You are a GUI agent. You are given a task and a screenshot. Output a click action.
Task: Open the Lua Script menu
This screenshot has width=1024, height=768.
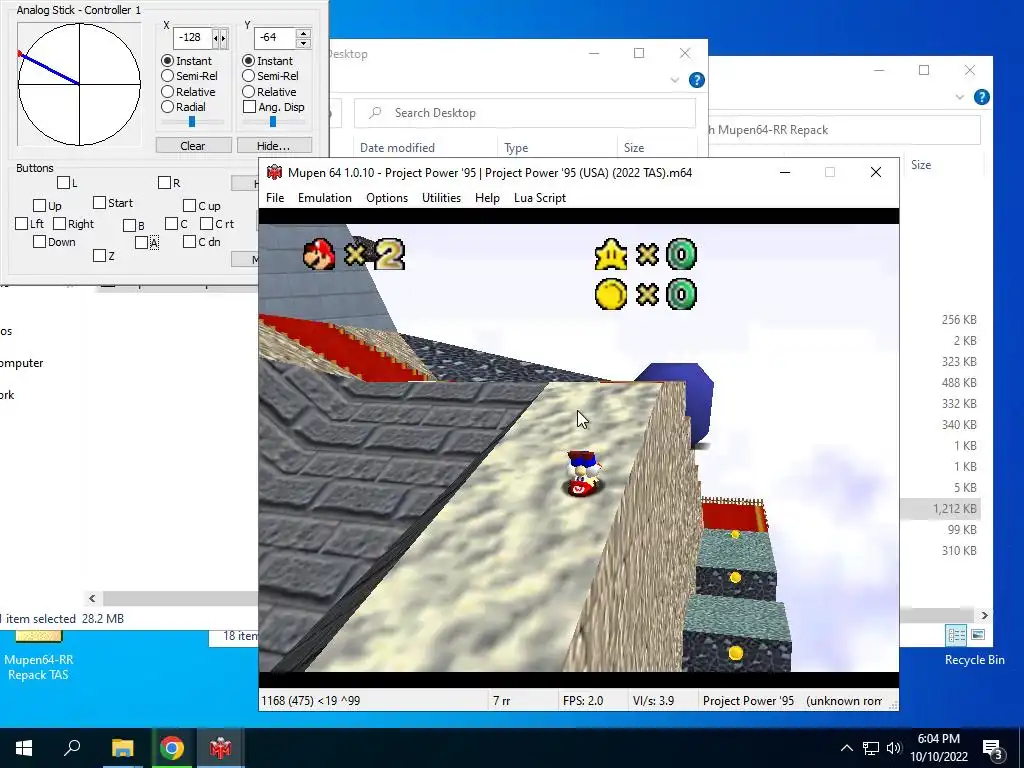[539, 198]
